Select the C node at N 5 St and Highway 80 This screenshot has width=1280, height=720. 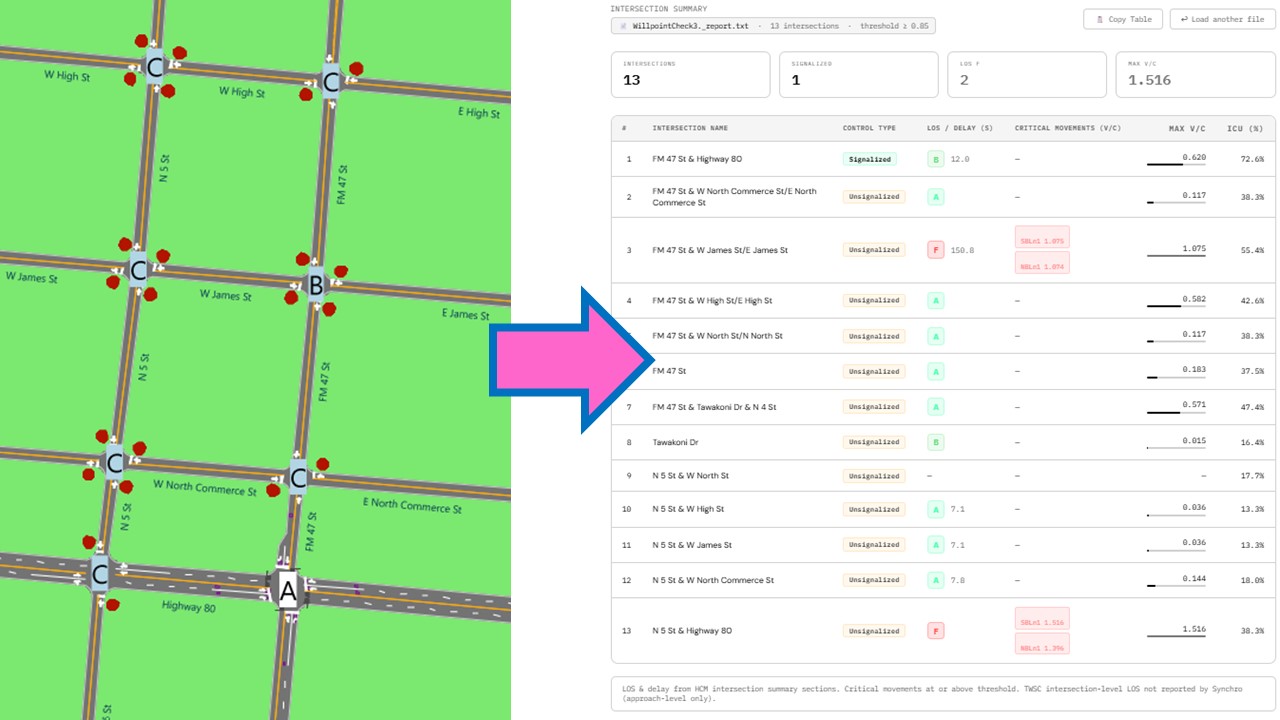point(100,574)
